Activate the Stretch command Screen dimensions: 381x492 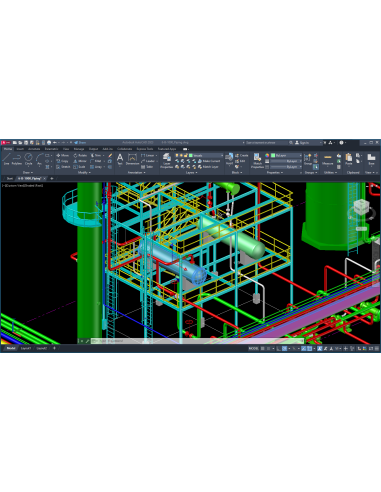pyautogui.click(x=63, y=167)
